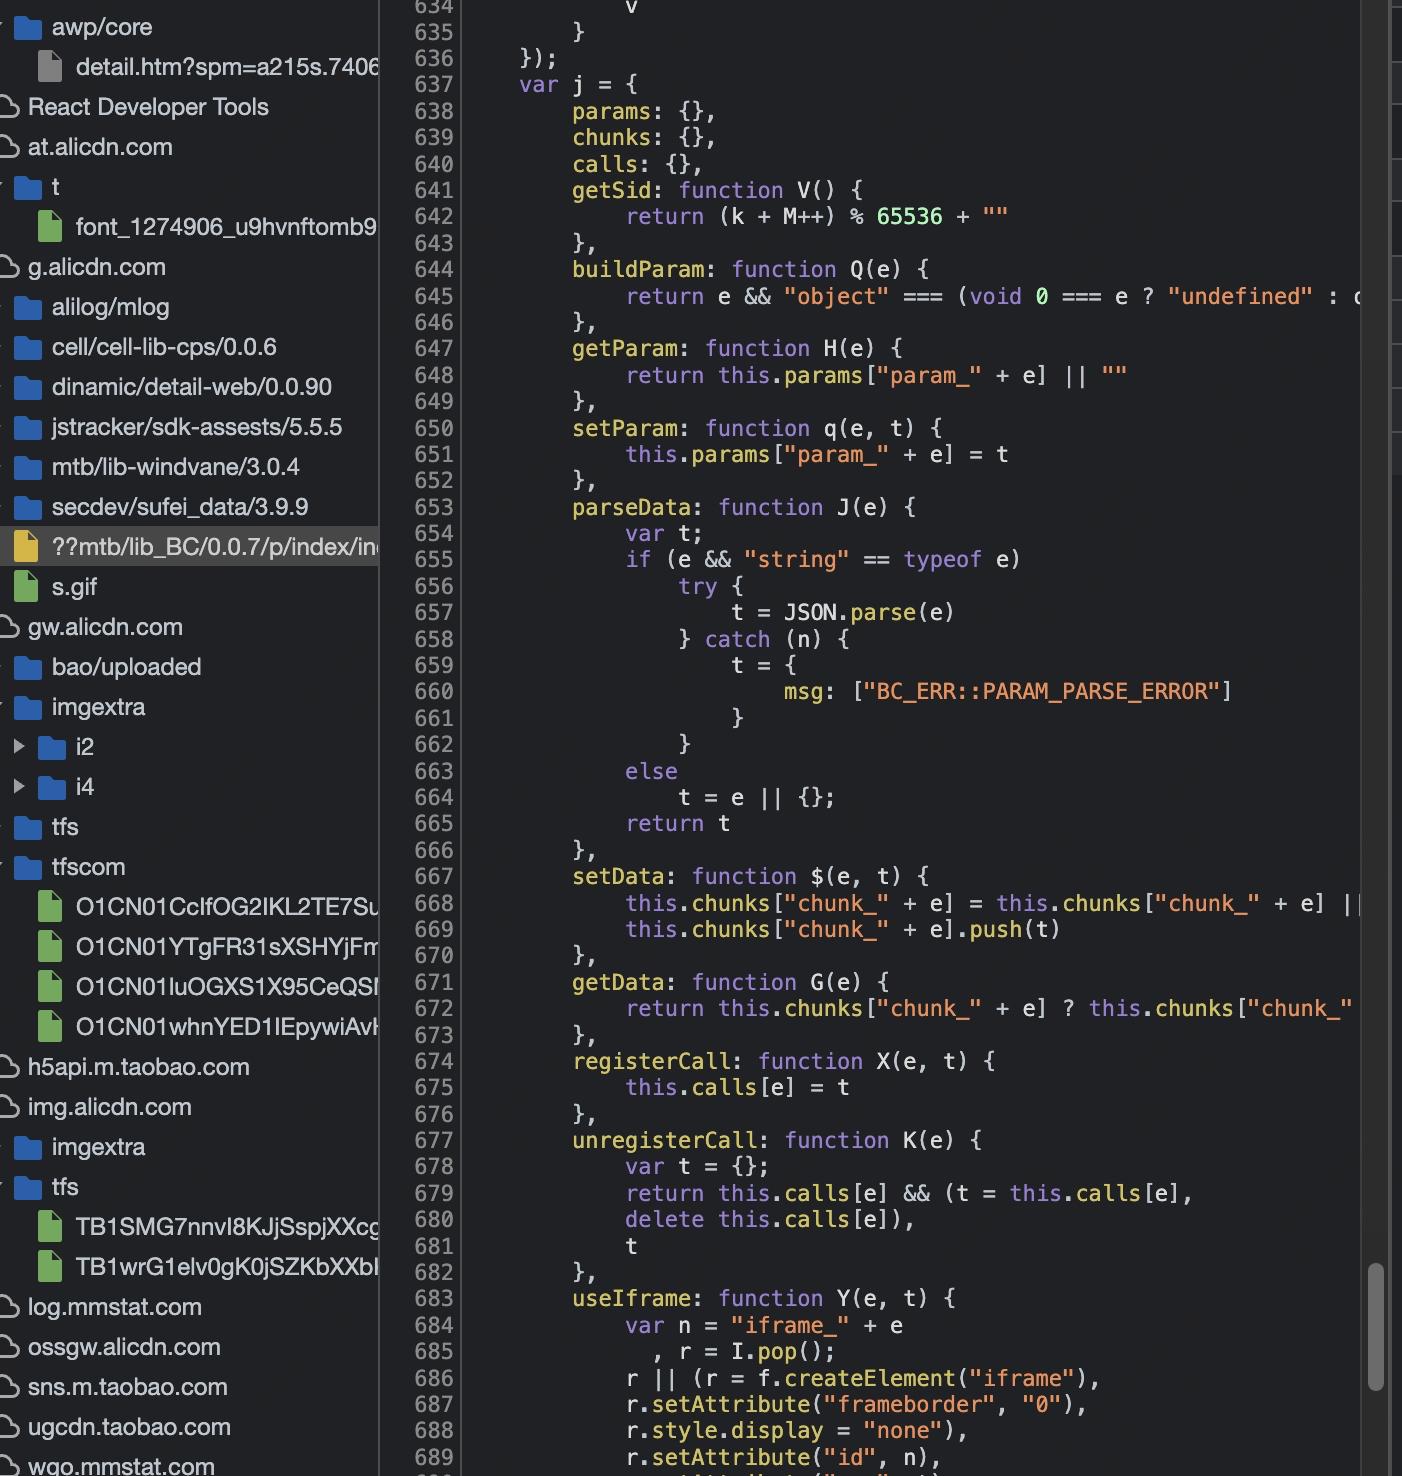
Task: Click the cloud icon beside log.mmstat.com
Action: pyautogui.click(x=10, y=1307)
